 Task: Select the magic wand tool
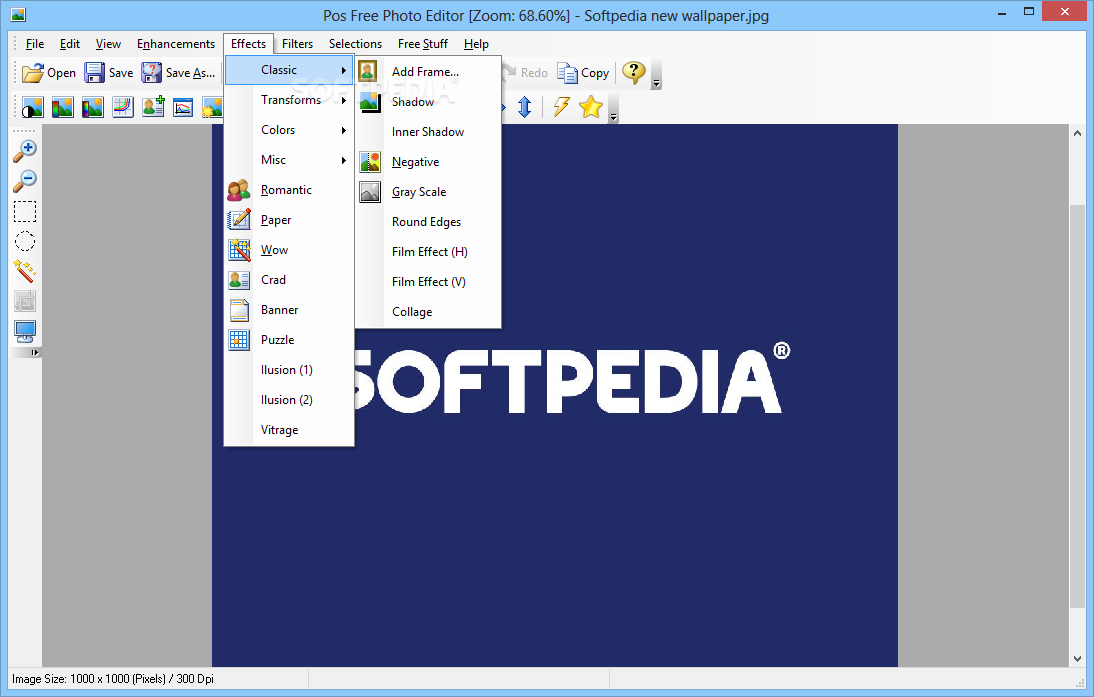[25, 271]
